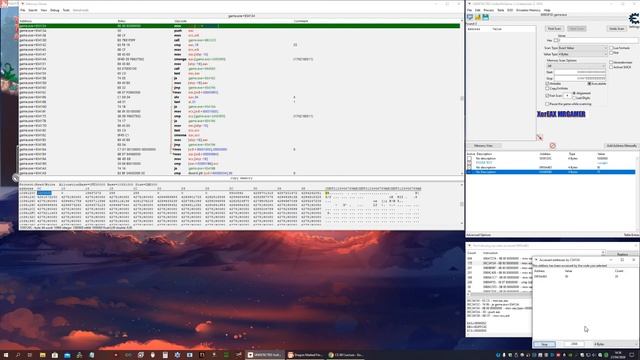Open Tools menu in Memory Viewer
640x360 pixels.
(66, 10)
